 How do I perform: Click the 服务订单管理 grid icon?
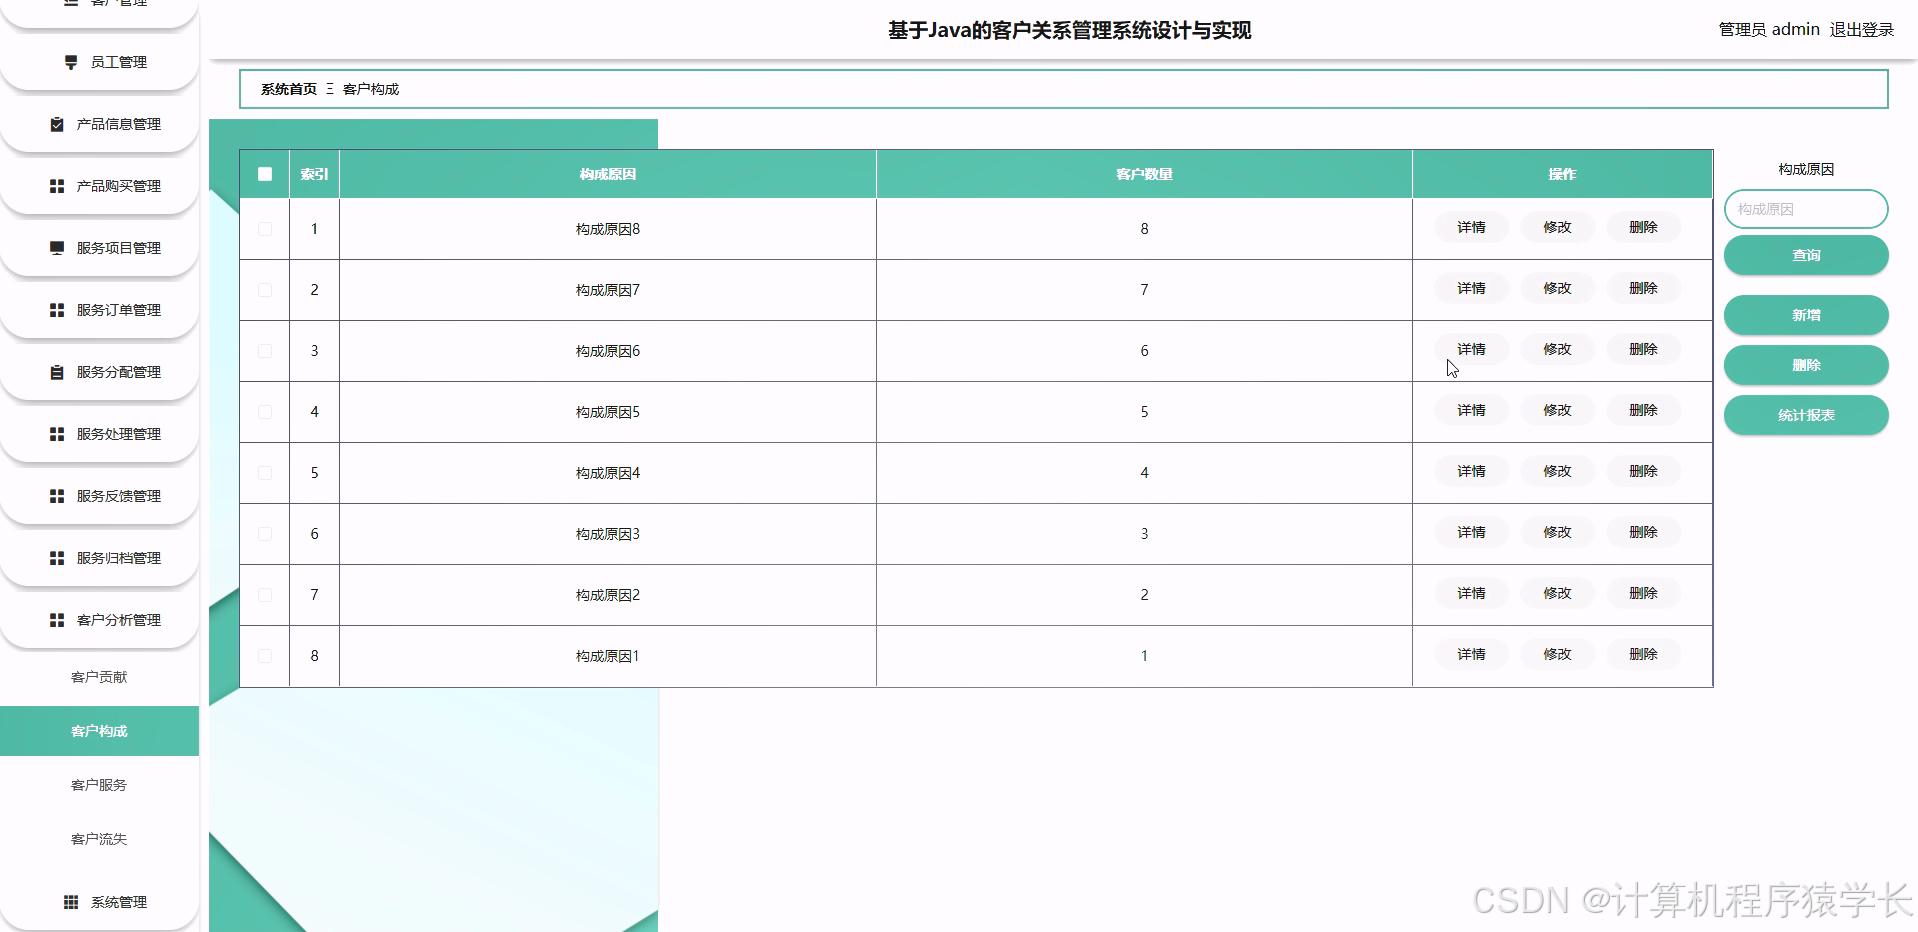[x=57, y=310]
